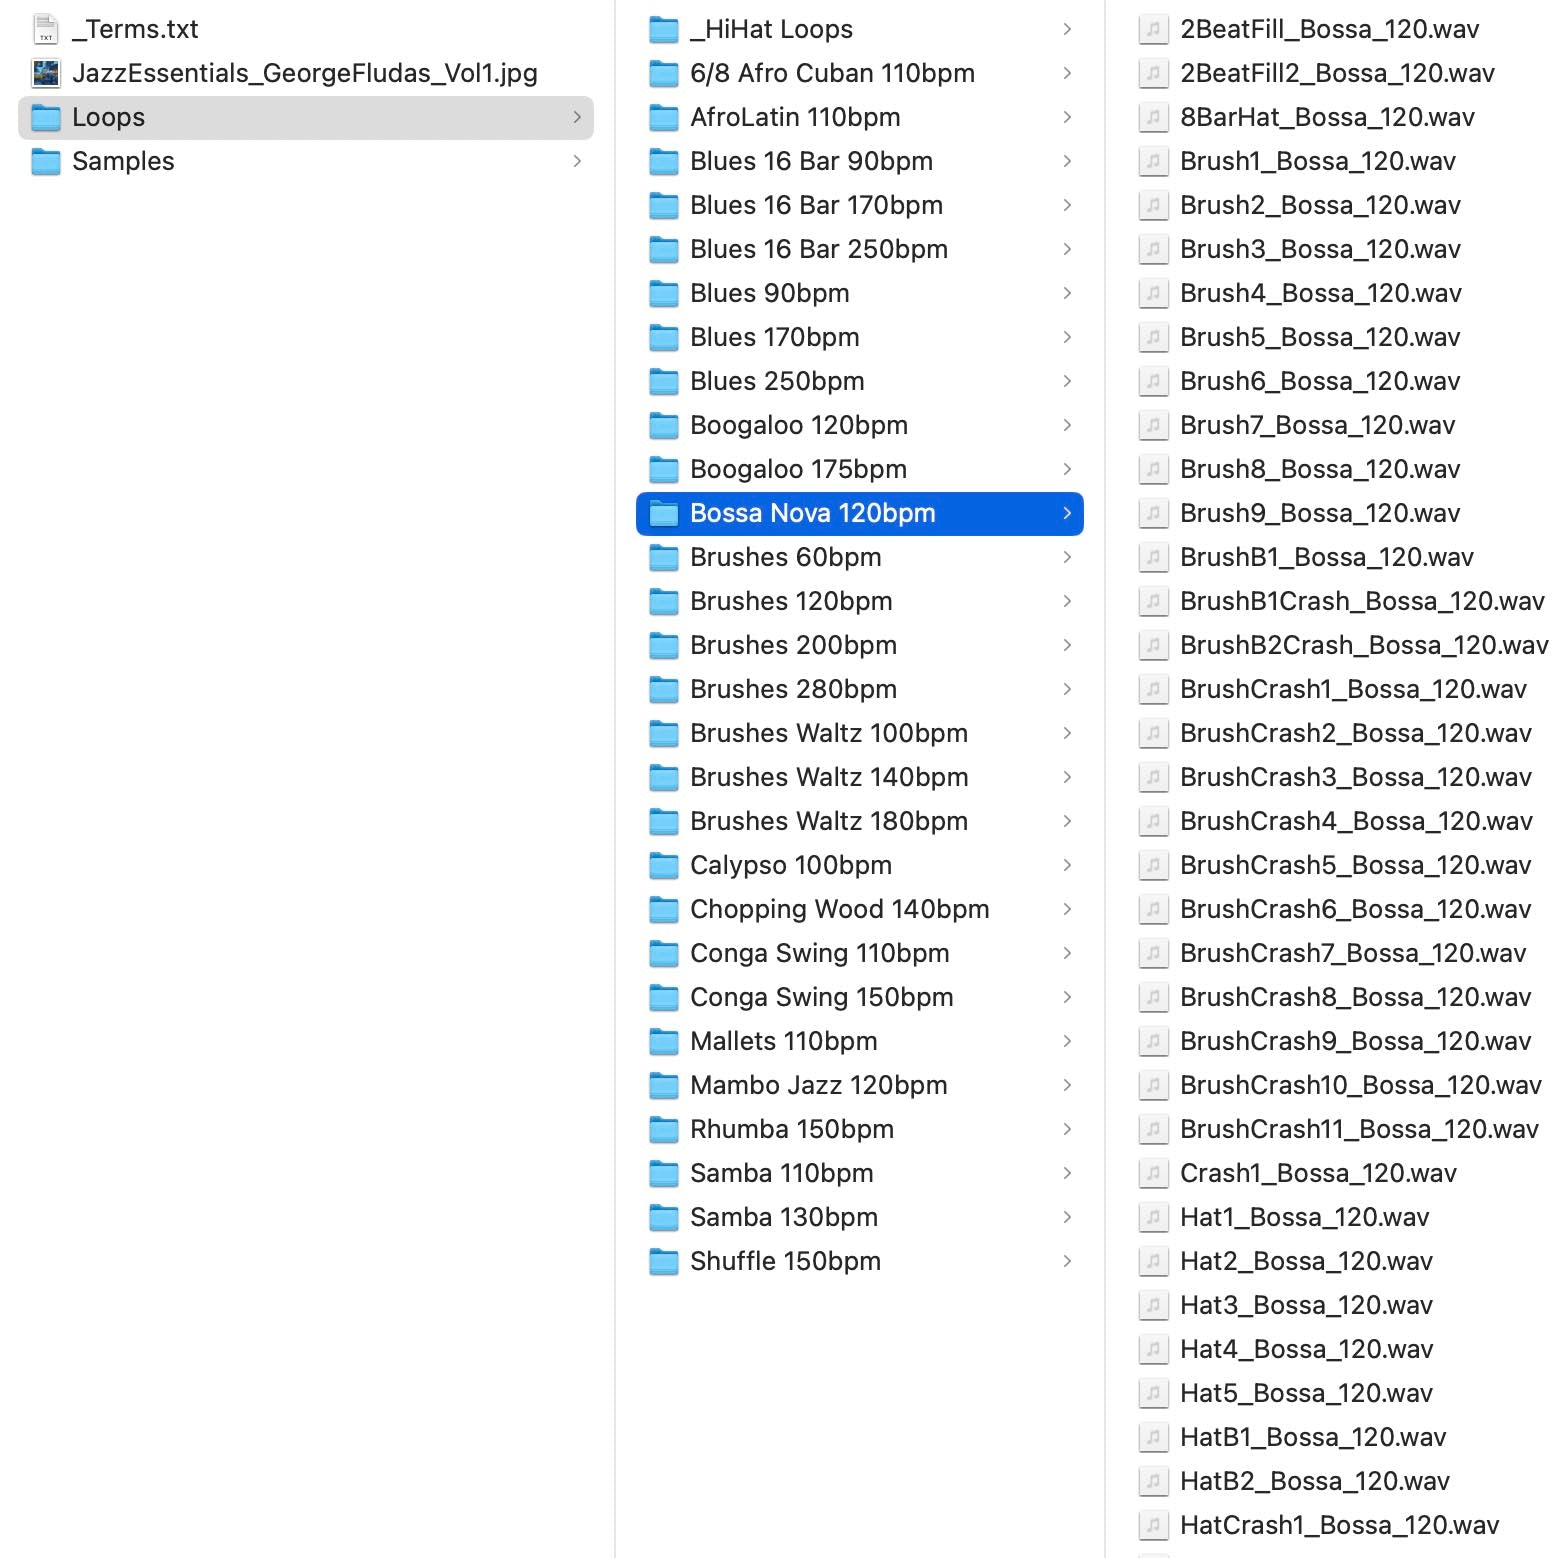This screenshot has height=1558, width=1560.
Task: Select Hat3_Bossa_120.wav file
Action: 1305,1305
